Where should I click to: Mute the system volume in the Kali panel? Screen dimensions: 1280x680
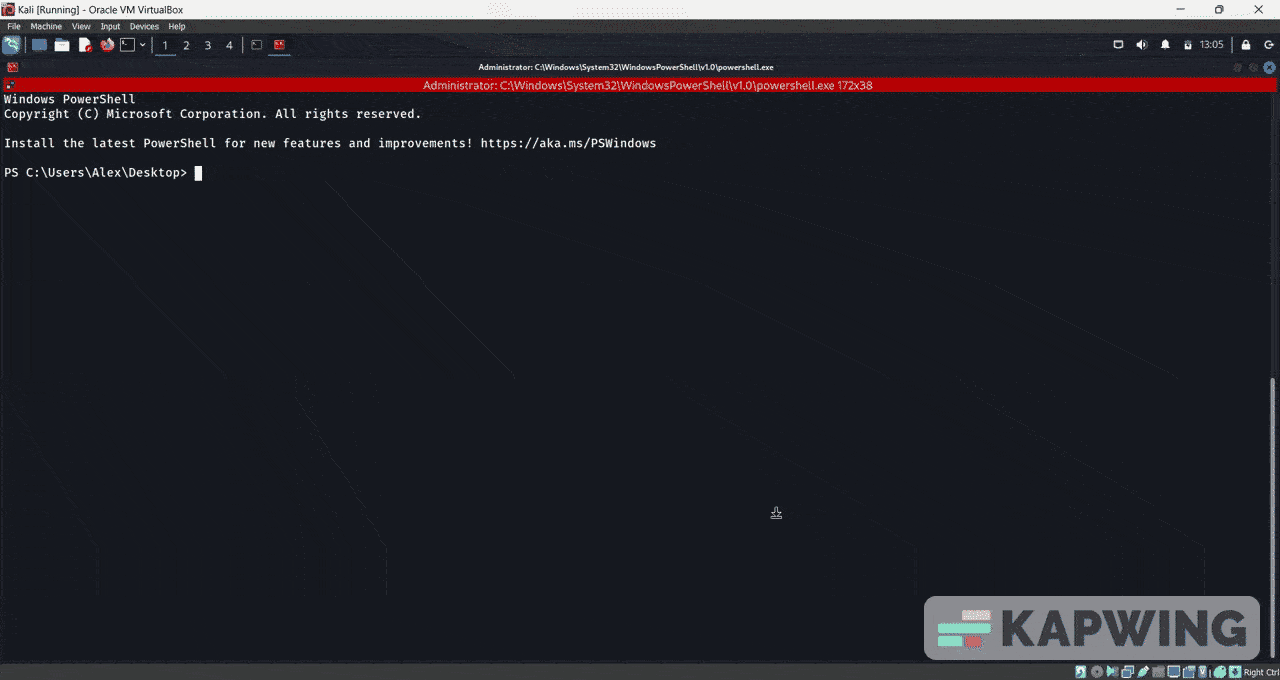[1141, 44]
